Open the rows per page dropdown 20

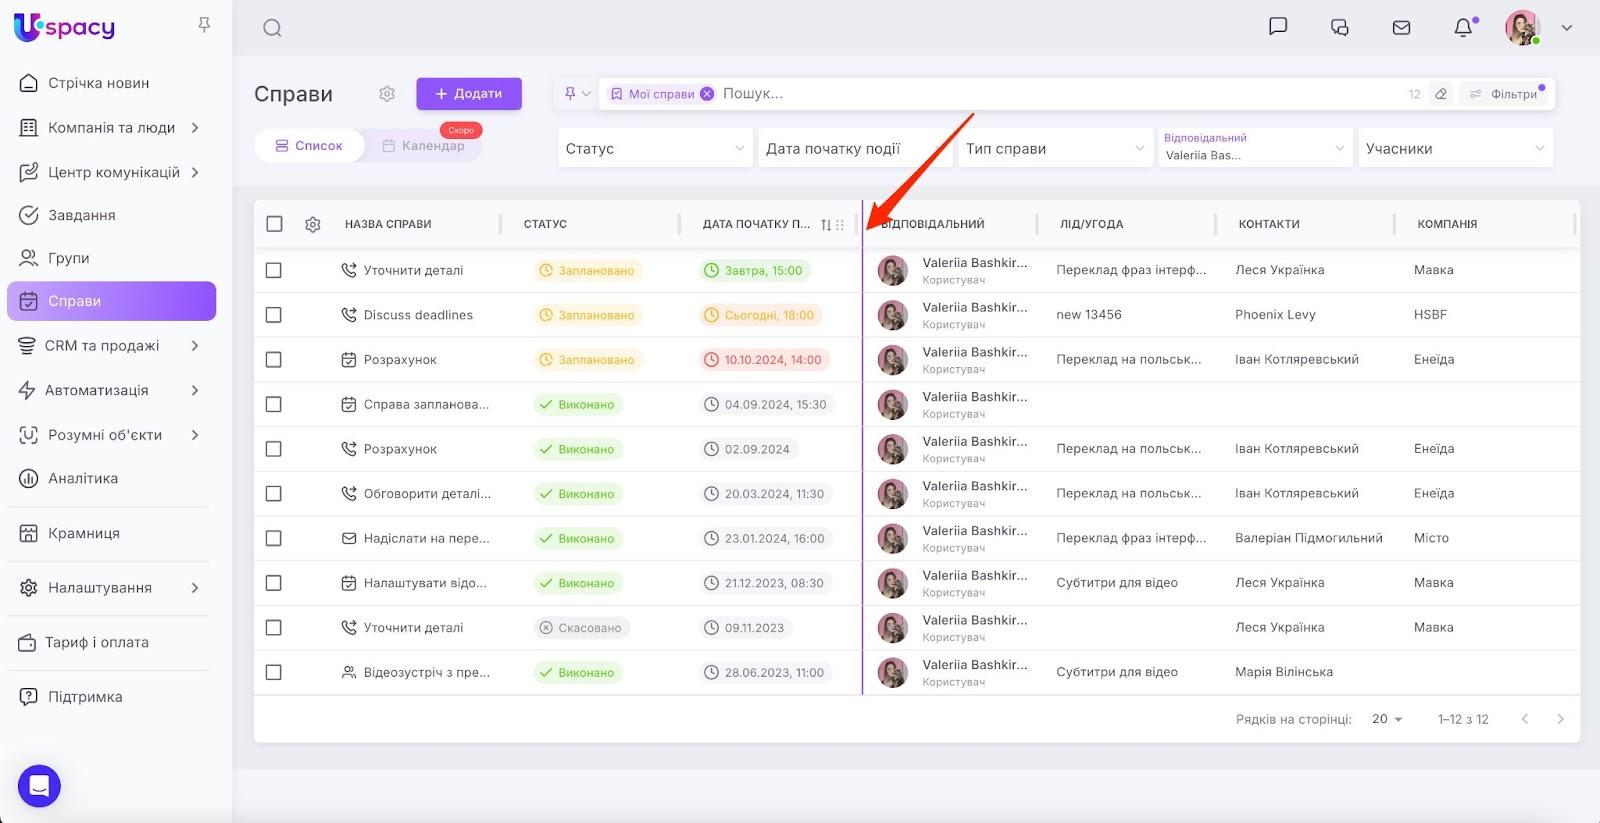1387,719
